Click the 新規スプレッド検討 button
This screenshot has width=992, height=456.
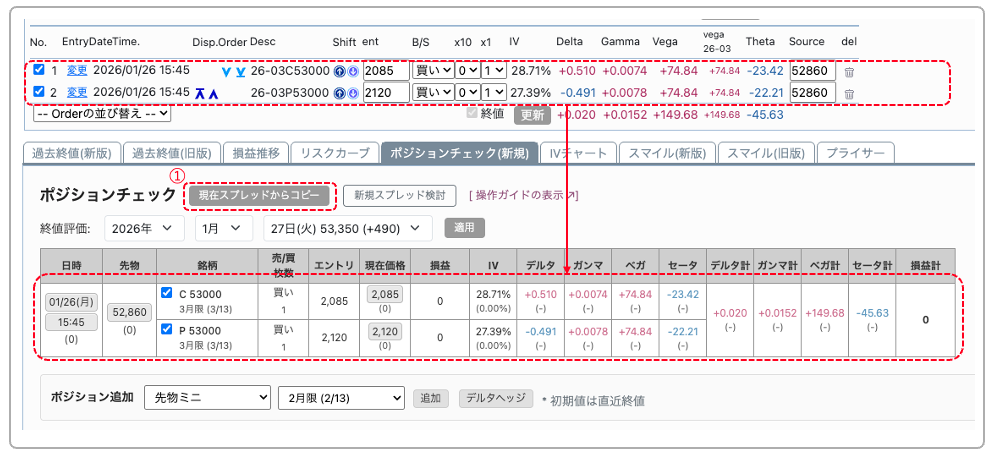point(400,195)
